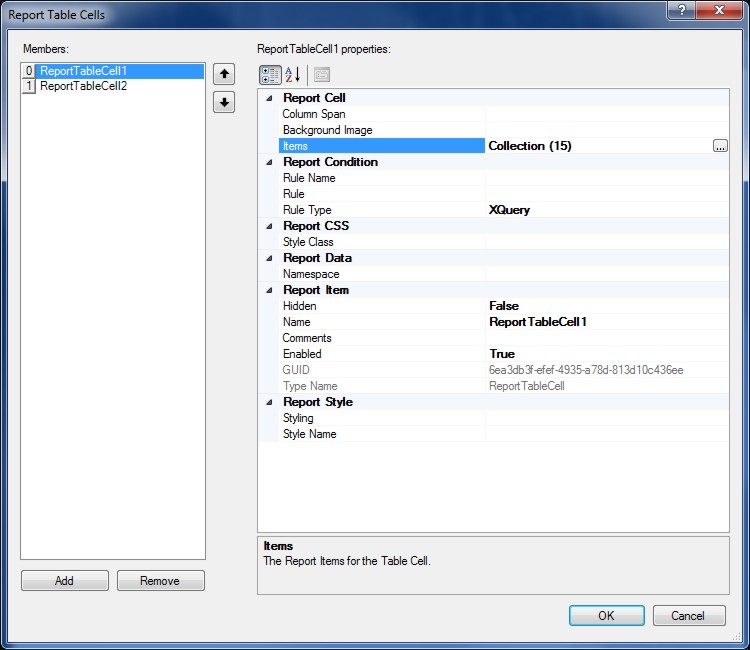Click the Property Pages icon

(x=321, y=75)
